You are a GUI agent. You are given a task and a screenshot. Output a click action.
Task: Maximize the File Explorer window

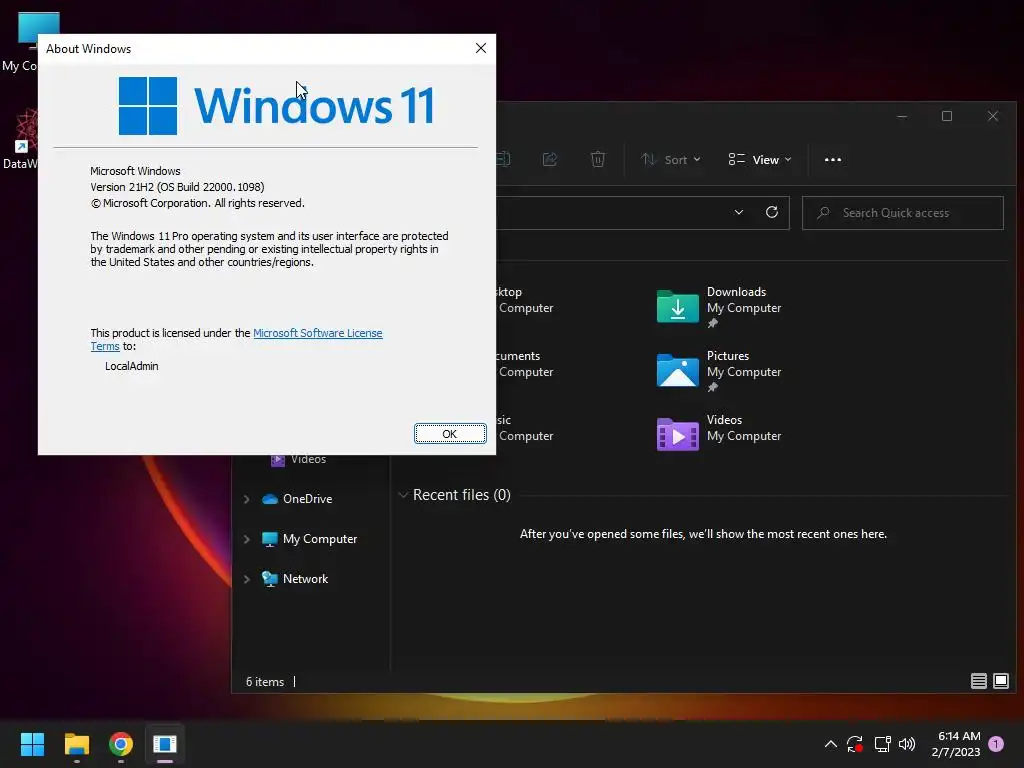947,116
